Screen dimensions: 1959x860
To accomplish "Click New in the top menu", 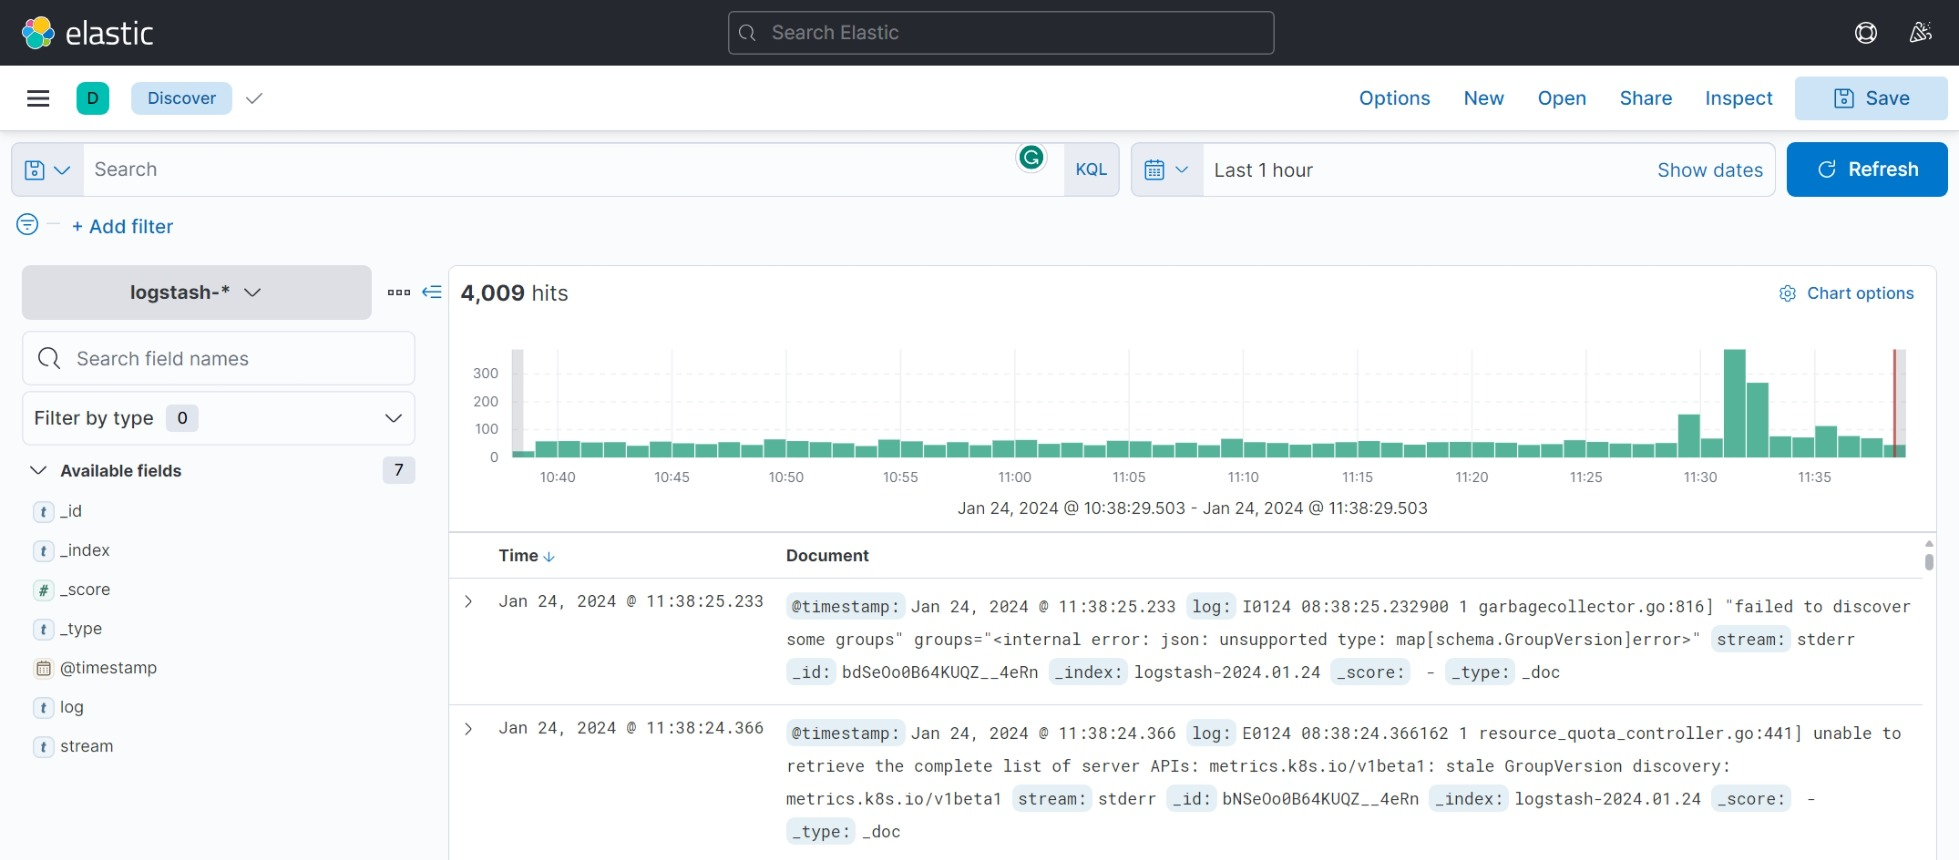I will [x=1483, y=98].
